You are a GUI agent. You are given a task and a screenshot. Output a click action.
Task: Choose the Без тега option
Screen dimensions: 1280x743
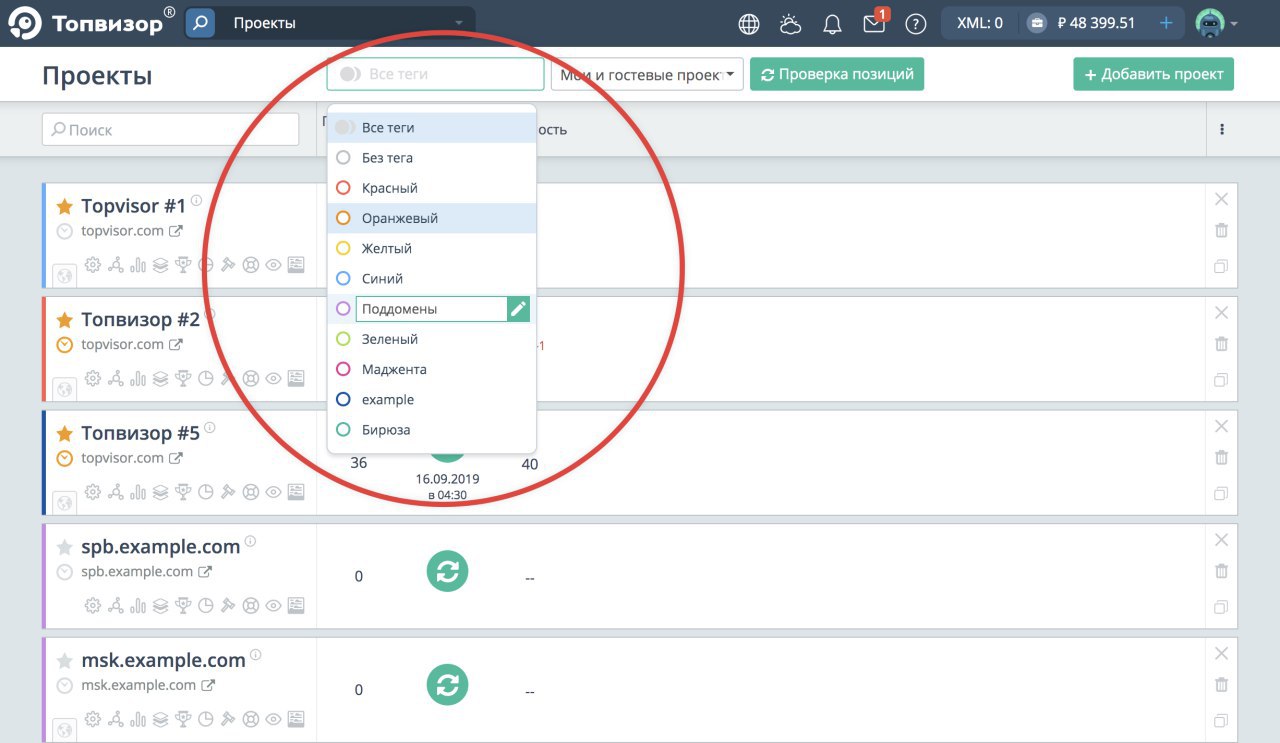click(432, 158)
